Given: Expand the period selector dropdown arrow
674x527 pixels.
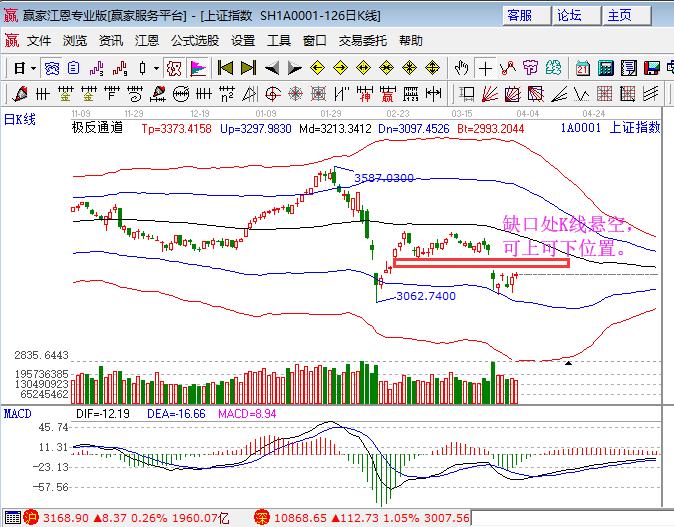Looking at the screenshot, I should (x=33, y=68).
